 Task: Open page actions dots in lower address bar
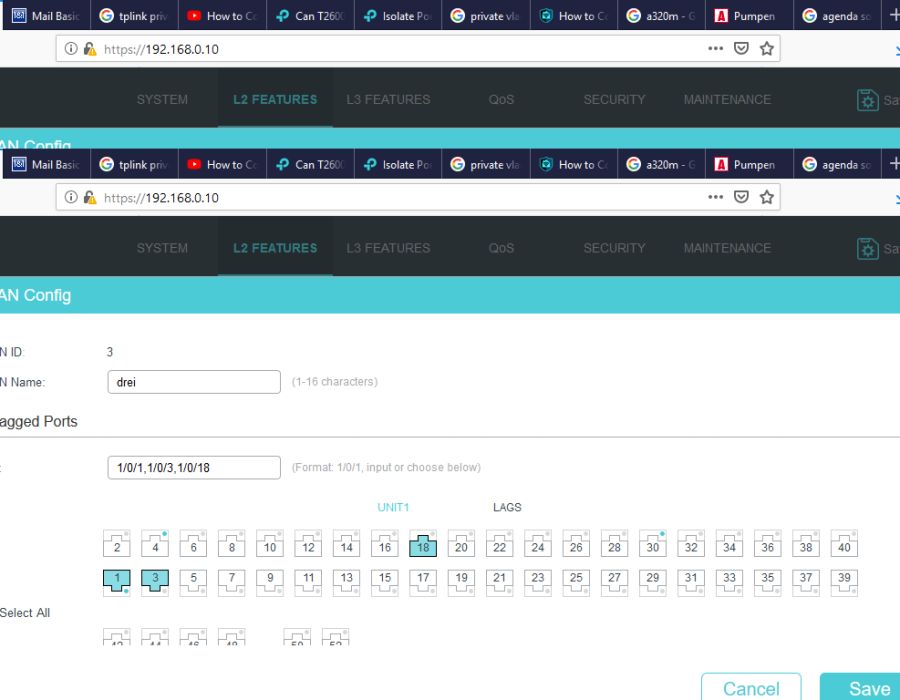click(716, 197)
